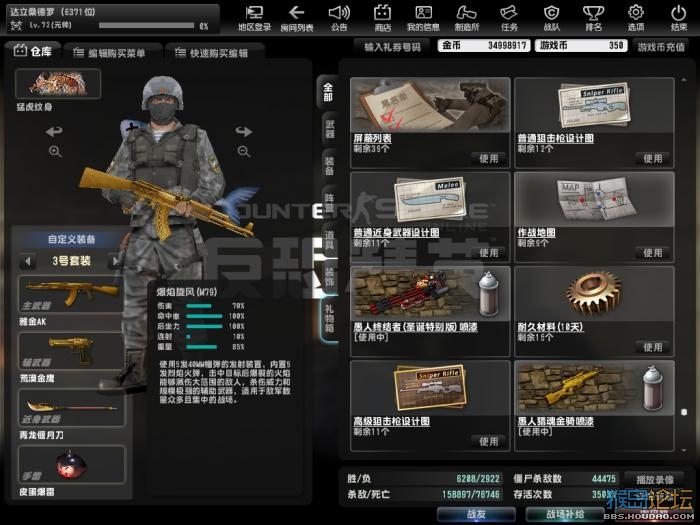Click the 屏蔽列表 item image

430,105
